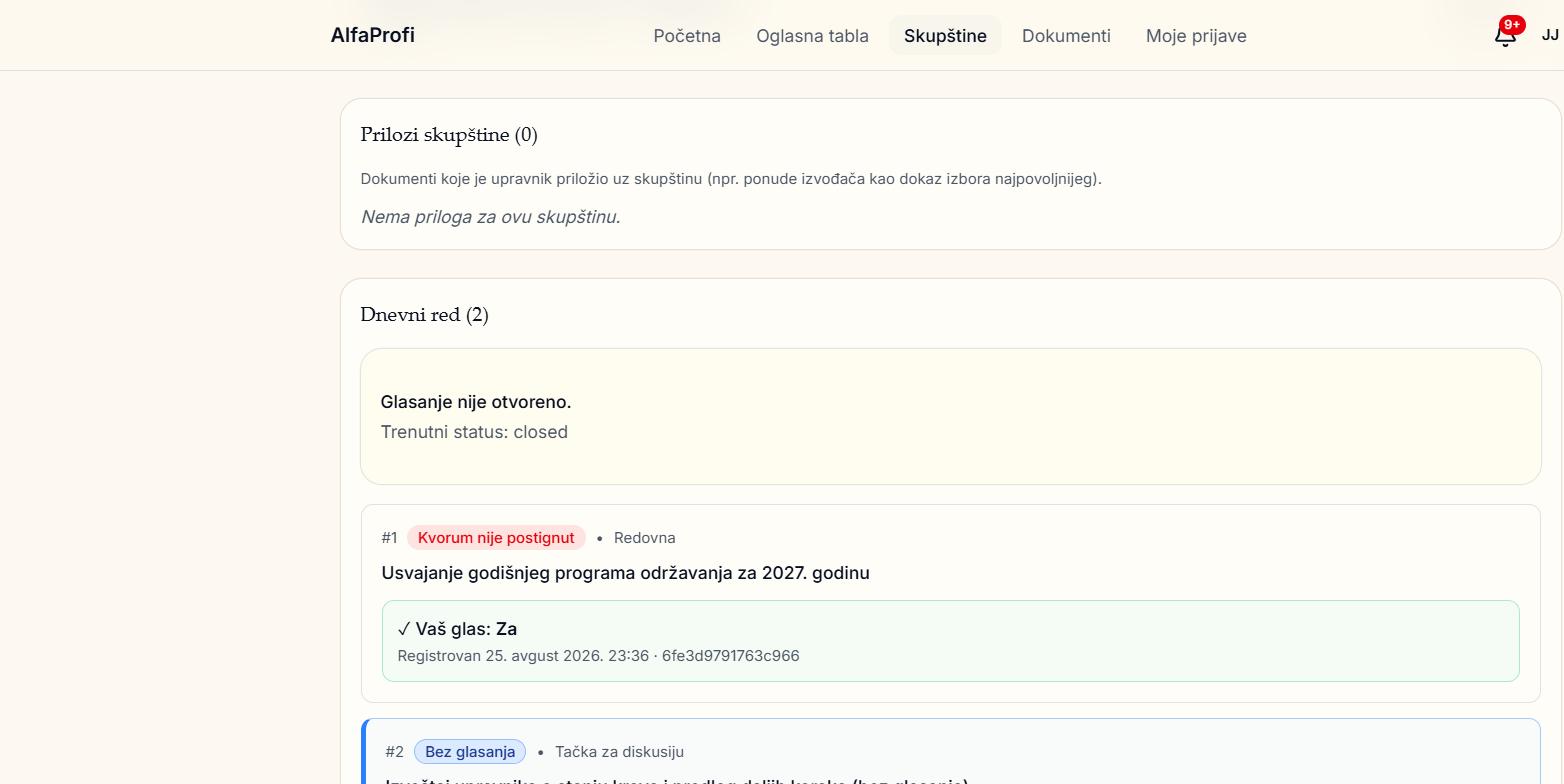Image resolution: width=1564 pixels, height=784 pixels.
Task: Select the Skupštine nav item
Action: coord(945,36)
